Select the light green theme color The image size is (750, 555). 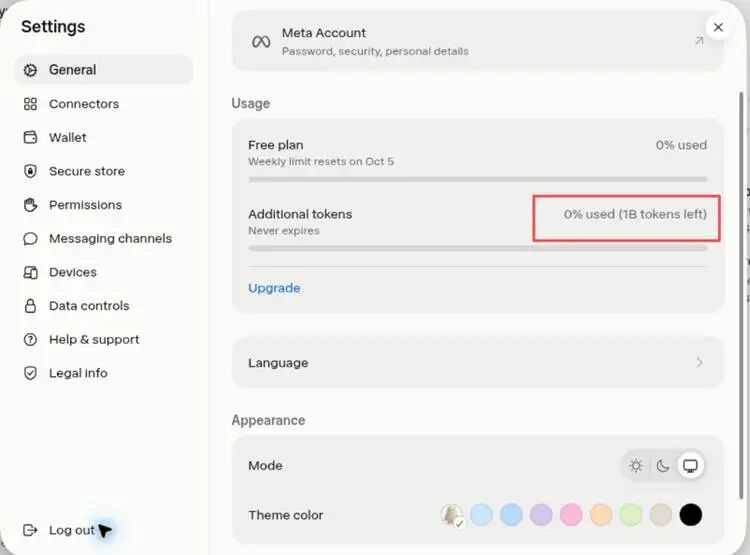tap(631, 515)
